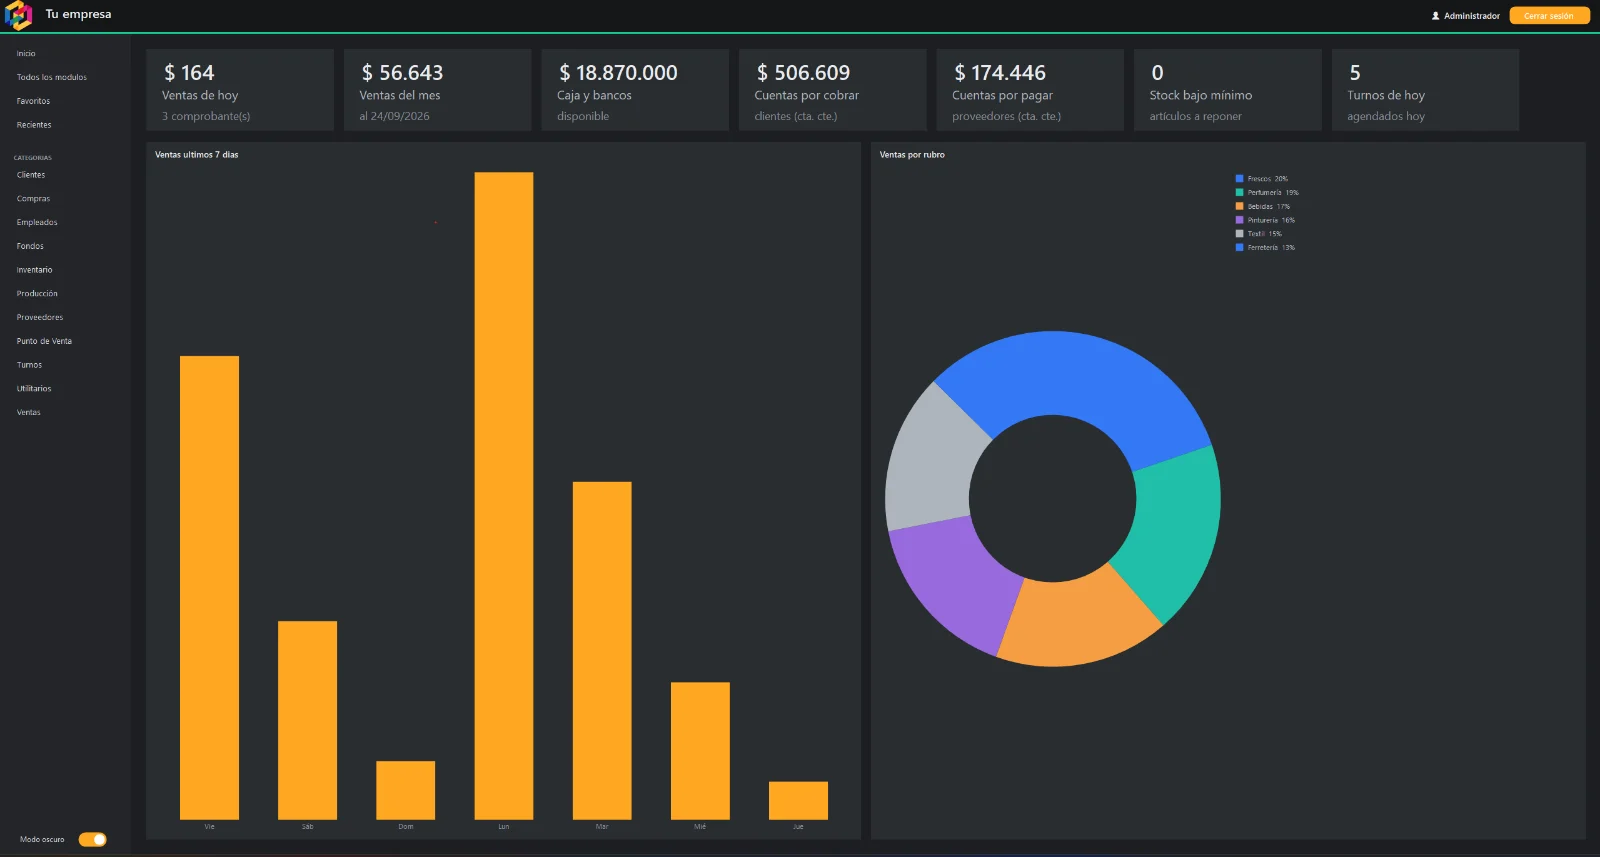
Task: Open Punto de Venta
Action: click(44, 341)
